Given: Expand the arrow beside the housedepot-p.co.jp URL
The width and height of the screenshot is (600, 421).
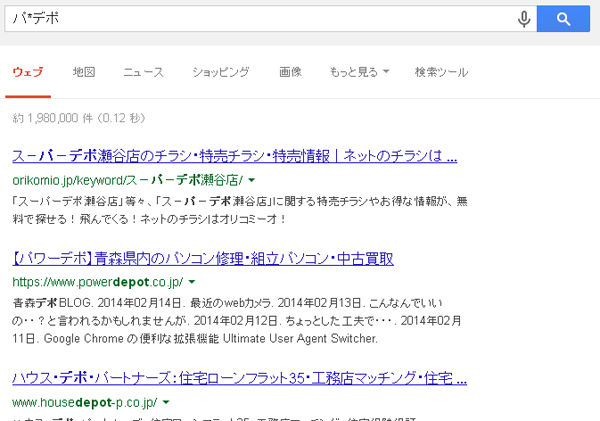Looking at the screenshot, I should tap(166, 402).
